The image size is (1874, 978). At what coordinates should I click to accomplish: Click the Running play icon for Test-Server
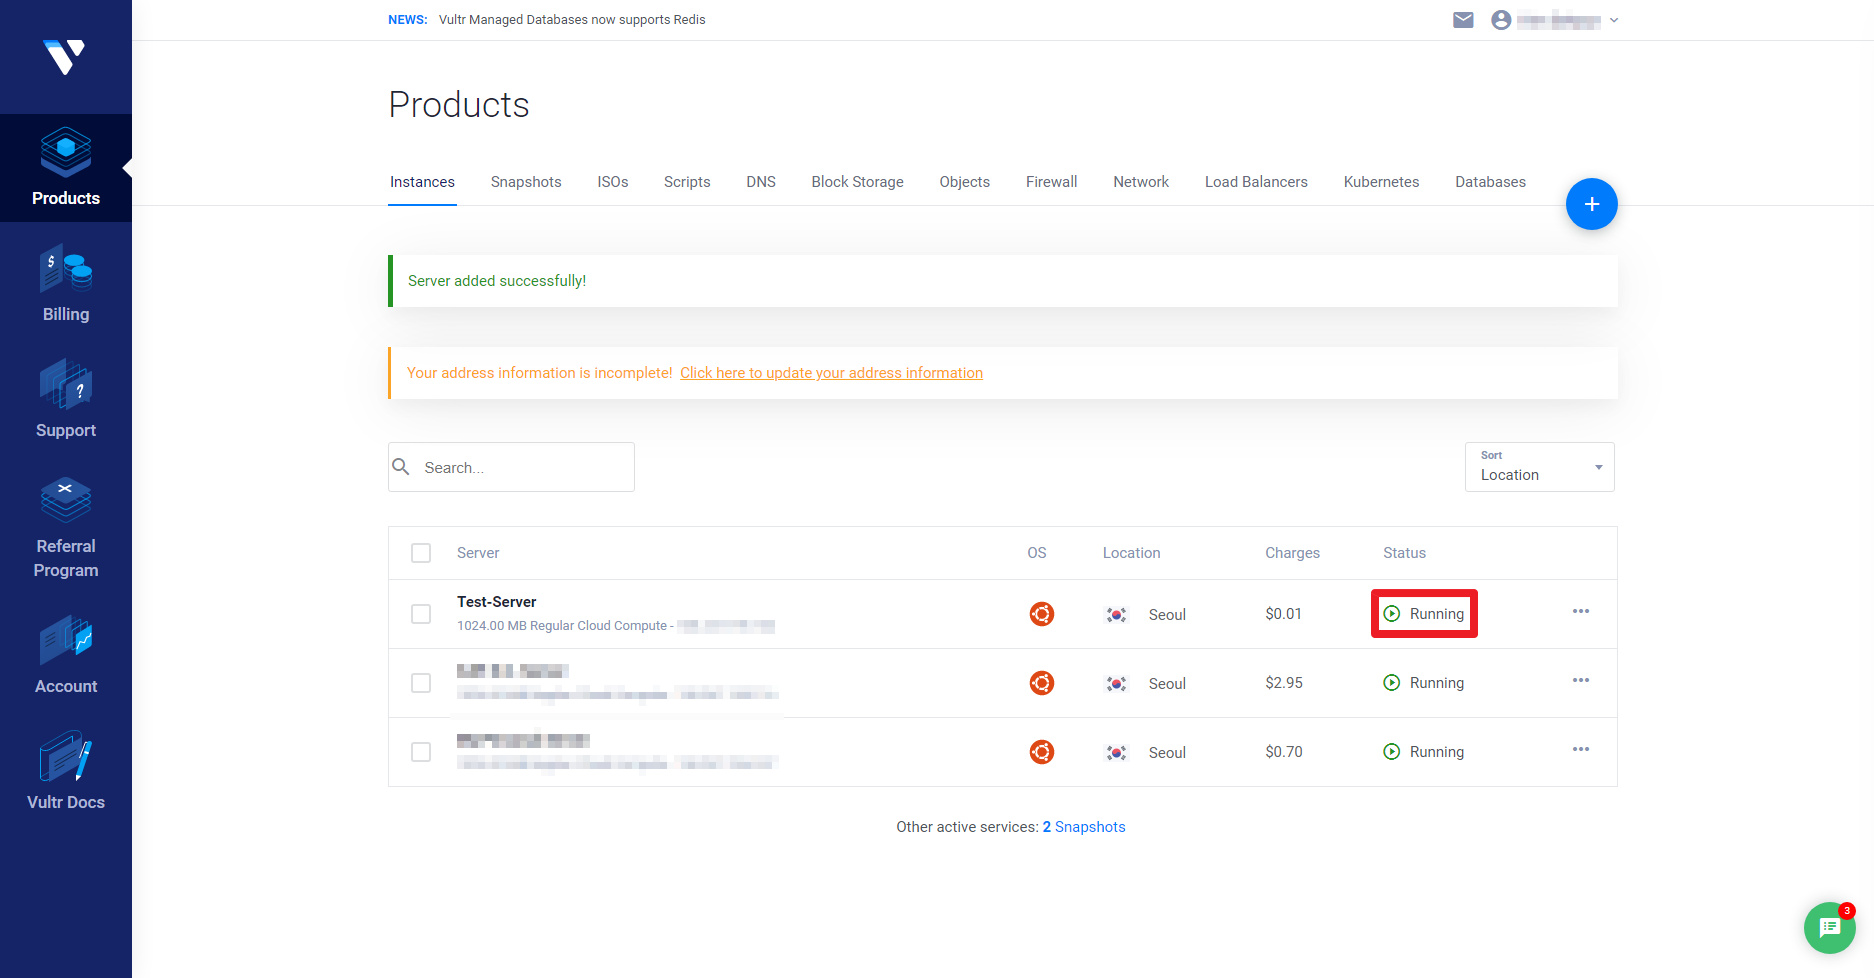click(x=1392, y=614)
